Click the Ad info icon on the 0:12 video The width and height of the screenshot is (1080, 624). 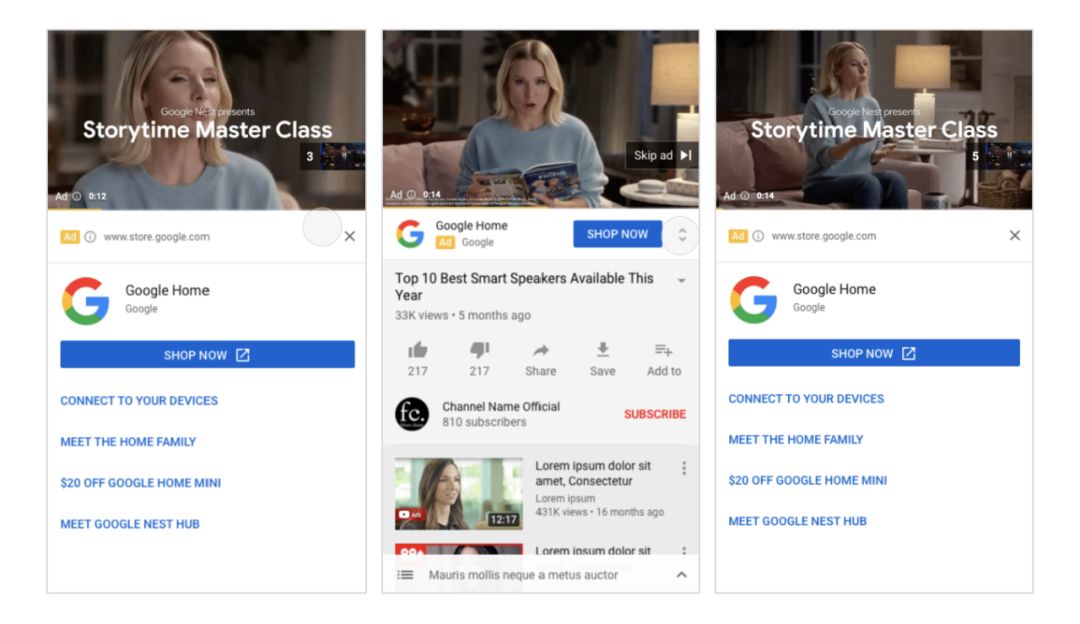(x=77, y=196)
